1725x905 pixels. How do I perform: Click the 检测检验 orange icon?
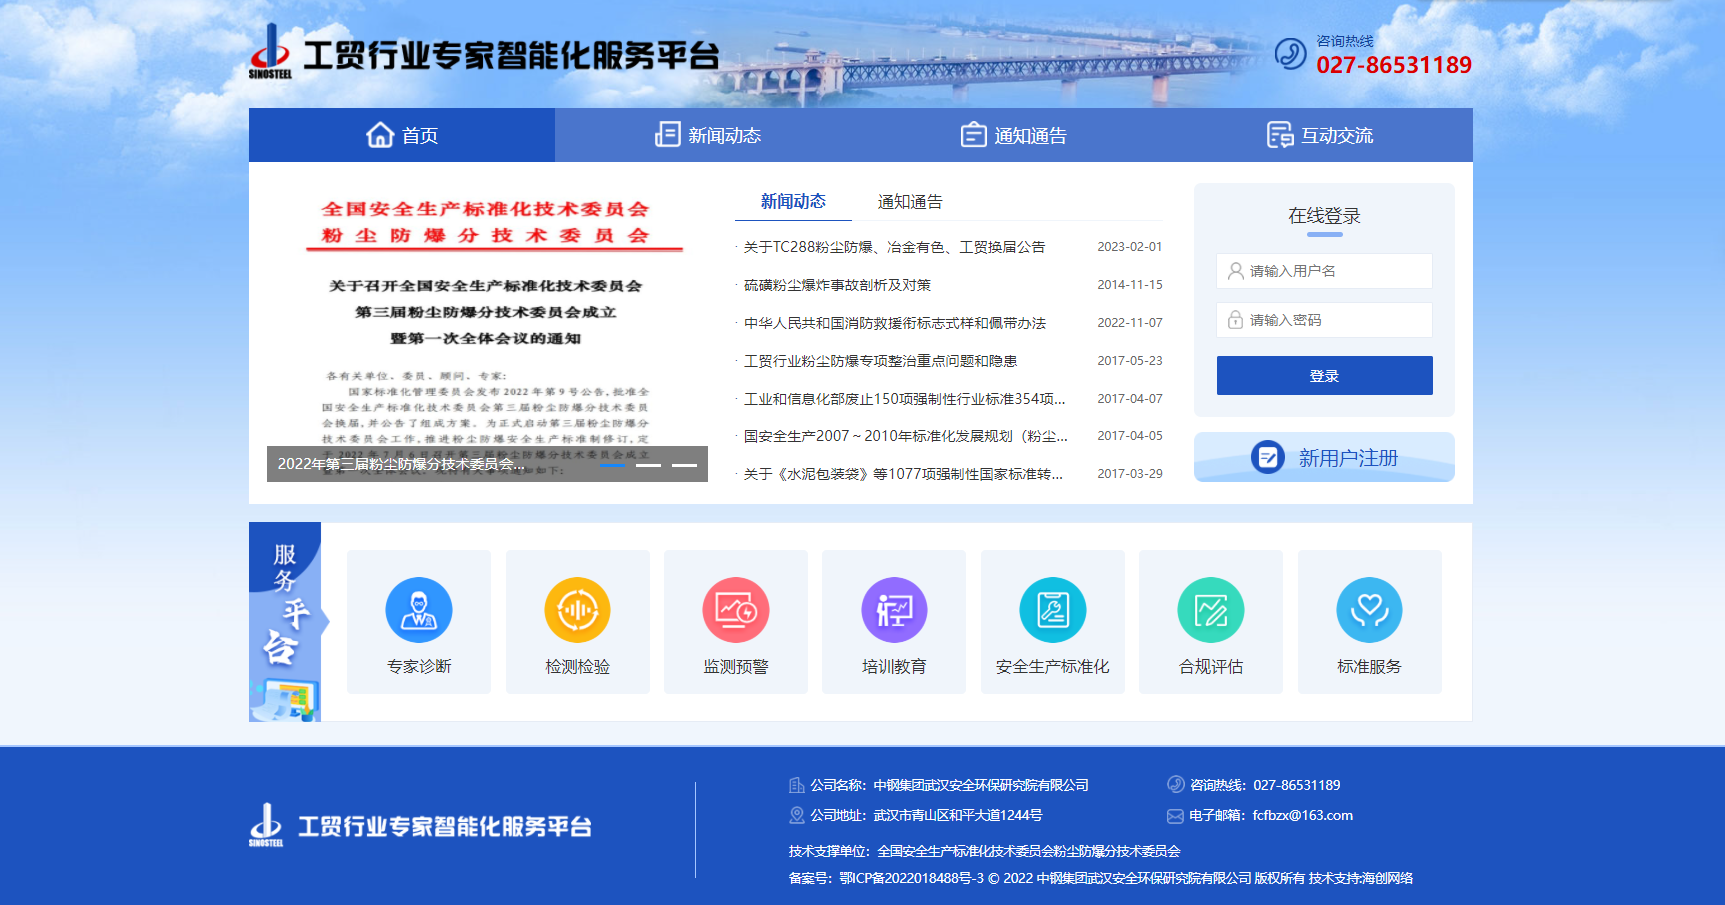coord(577,611)
